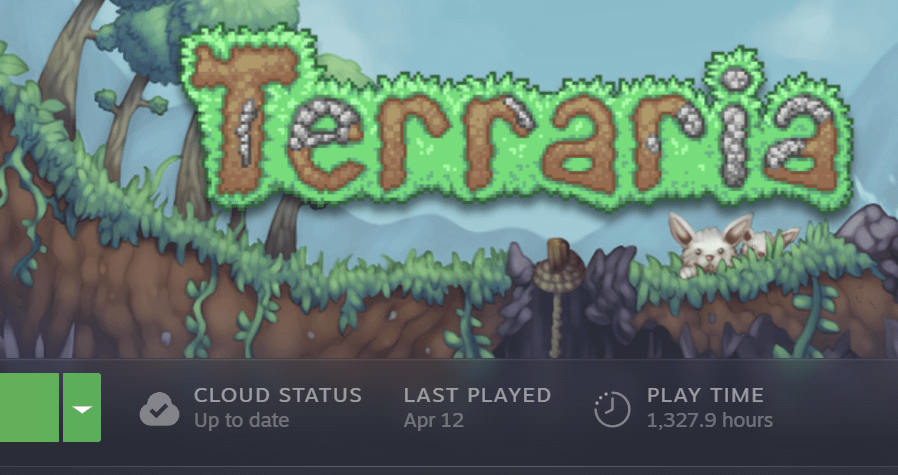Click the green play button
This screenshot has height=475, width=898.
click(29, 407)
